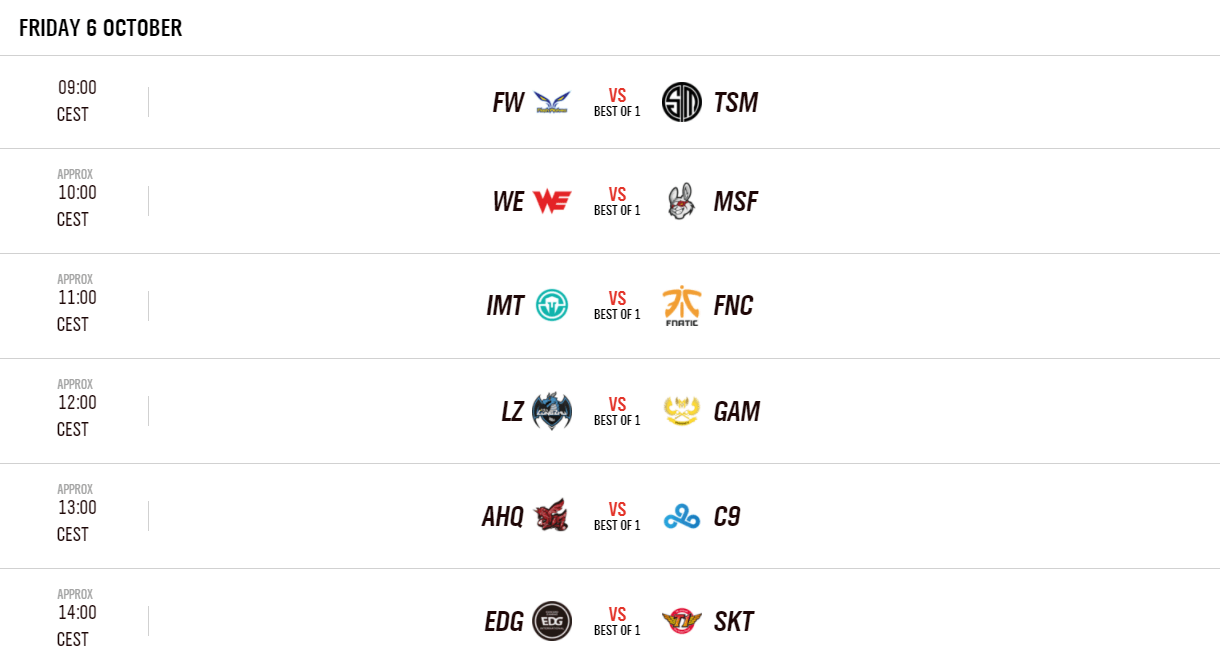
Task: Select the Friday 6 October heading
Action: coord(100,28)
